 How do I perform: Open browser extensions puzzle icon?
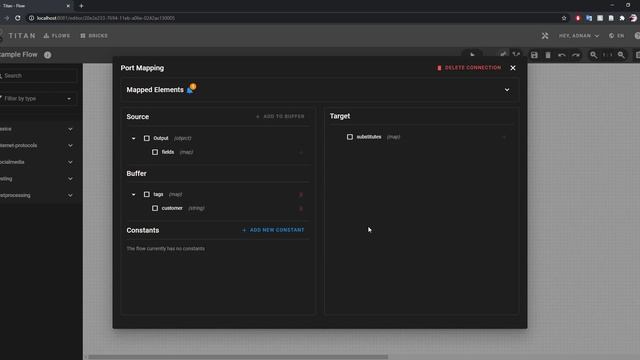(x=622, y=18)
